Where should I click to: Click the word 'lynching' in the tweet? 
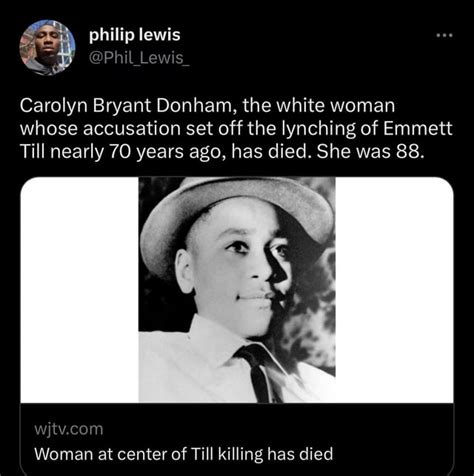[x=319, y=129]
